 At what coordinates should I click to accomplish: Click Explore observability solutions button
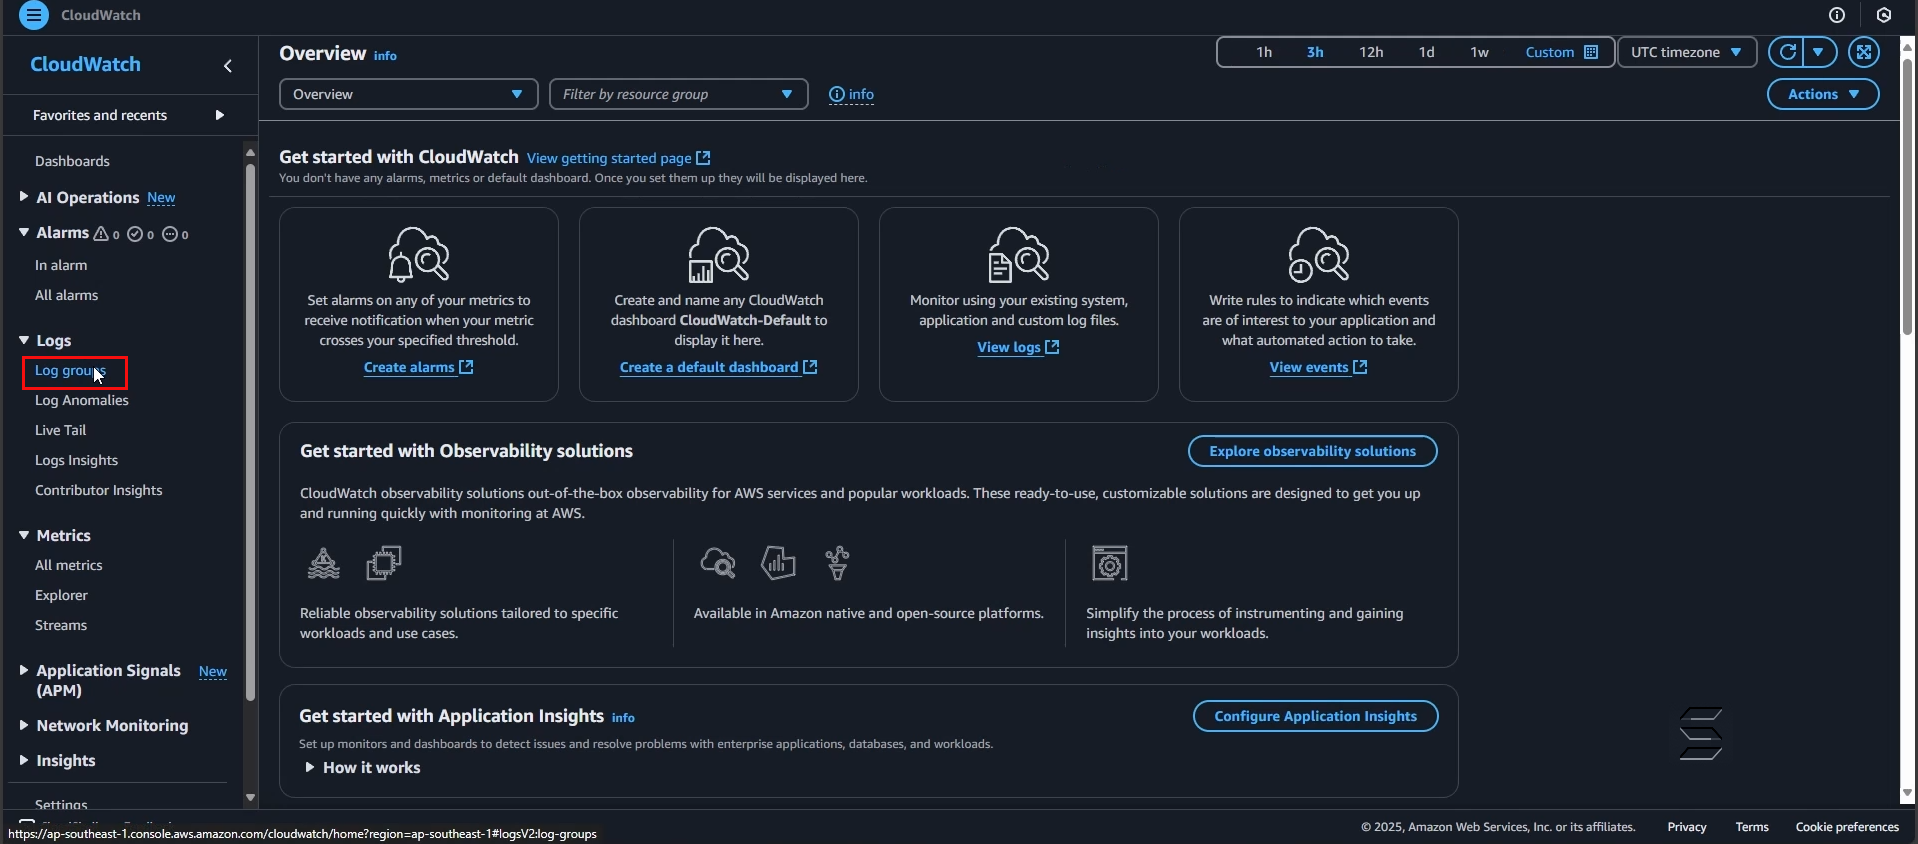[x=1312, y=451]
